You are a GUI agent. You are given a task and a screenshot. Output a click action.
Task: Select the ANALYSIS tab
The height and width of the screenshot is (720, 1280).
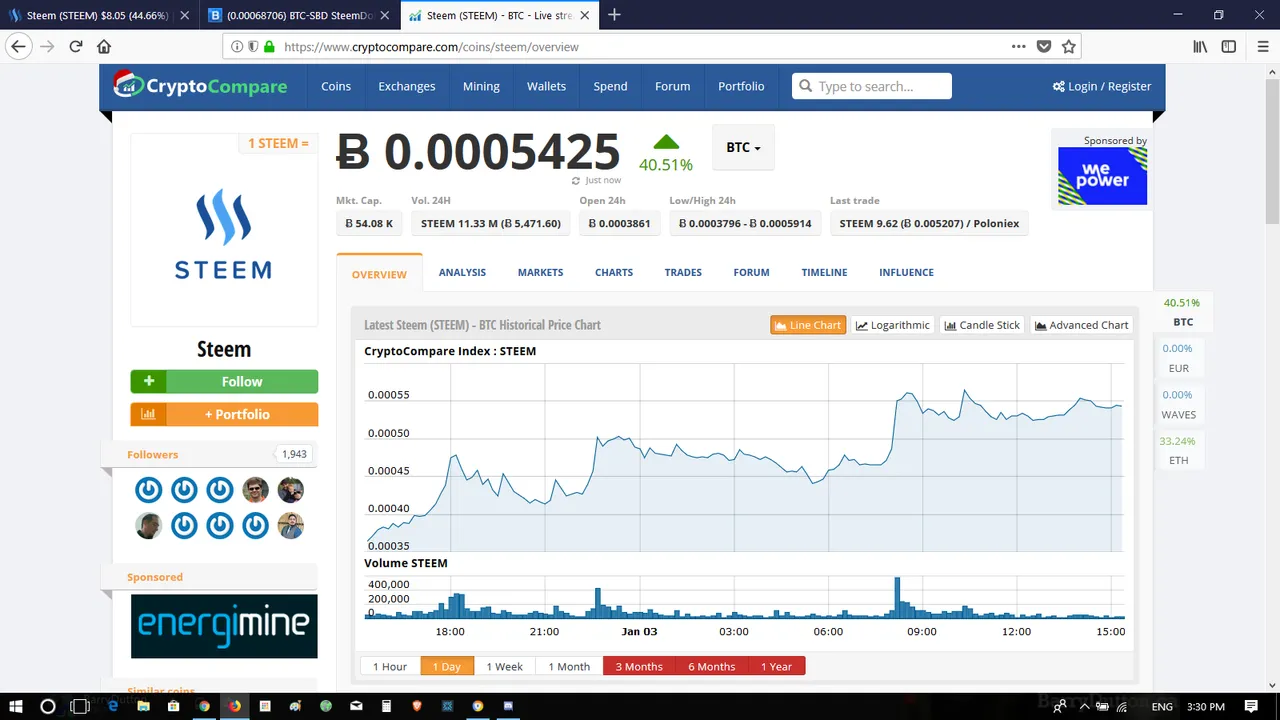click(462, 272)
